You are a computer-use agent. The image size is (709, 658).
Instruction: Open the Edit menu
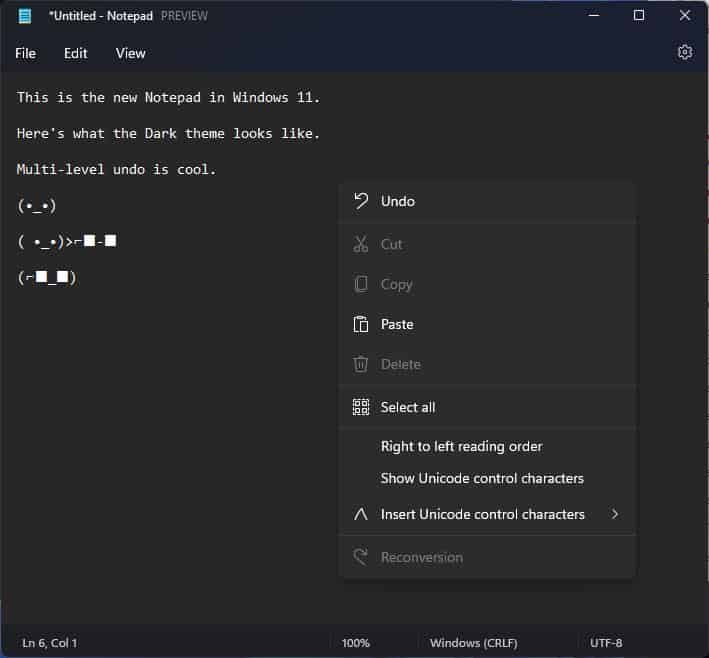[x=76, y=53]
